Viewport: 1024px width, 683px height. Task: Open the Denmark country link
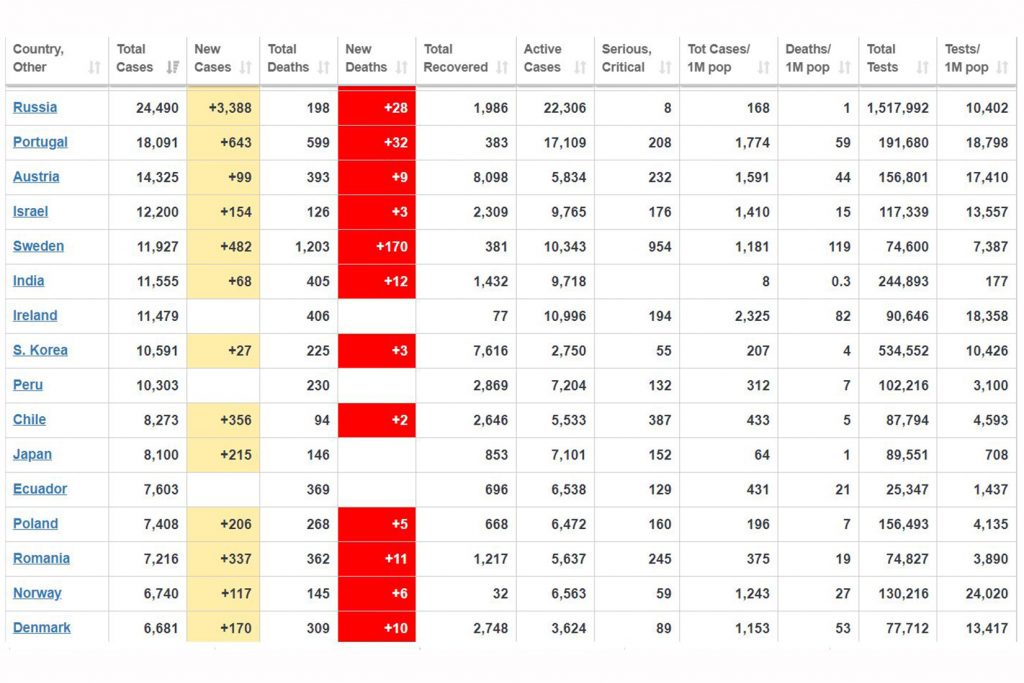[x=41, y=627]
